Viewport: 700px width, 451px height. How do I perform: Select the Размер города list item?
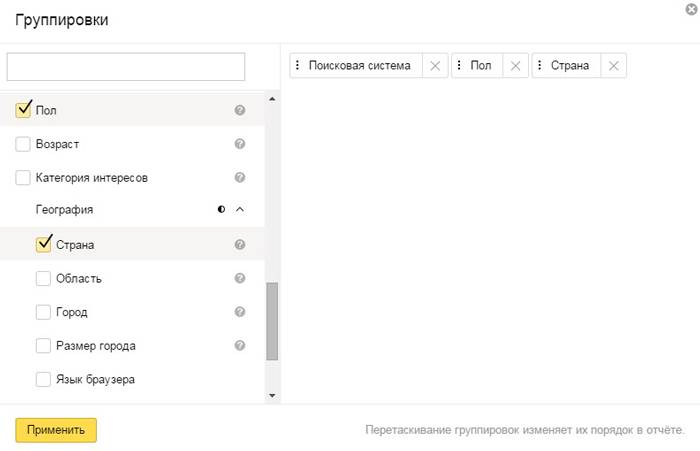[95, 346]
